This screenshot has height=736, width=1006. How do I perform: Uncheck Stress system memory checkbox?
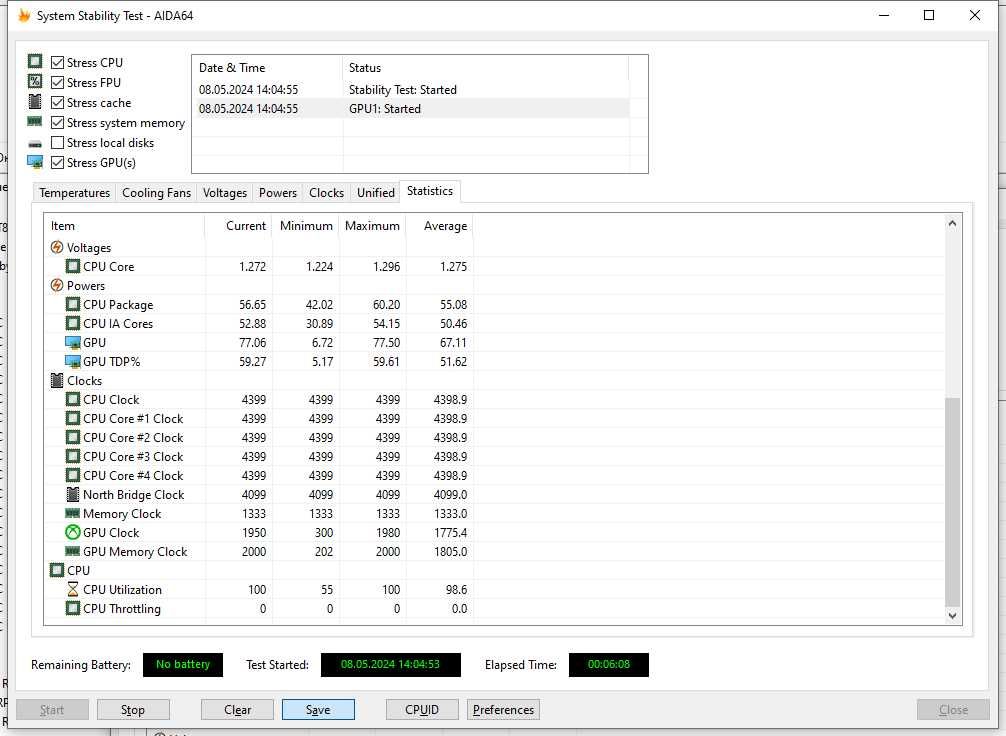[x=58, y=123]
